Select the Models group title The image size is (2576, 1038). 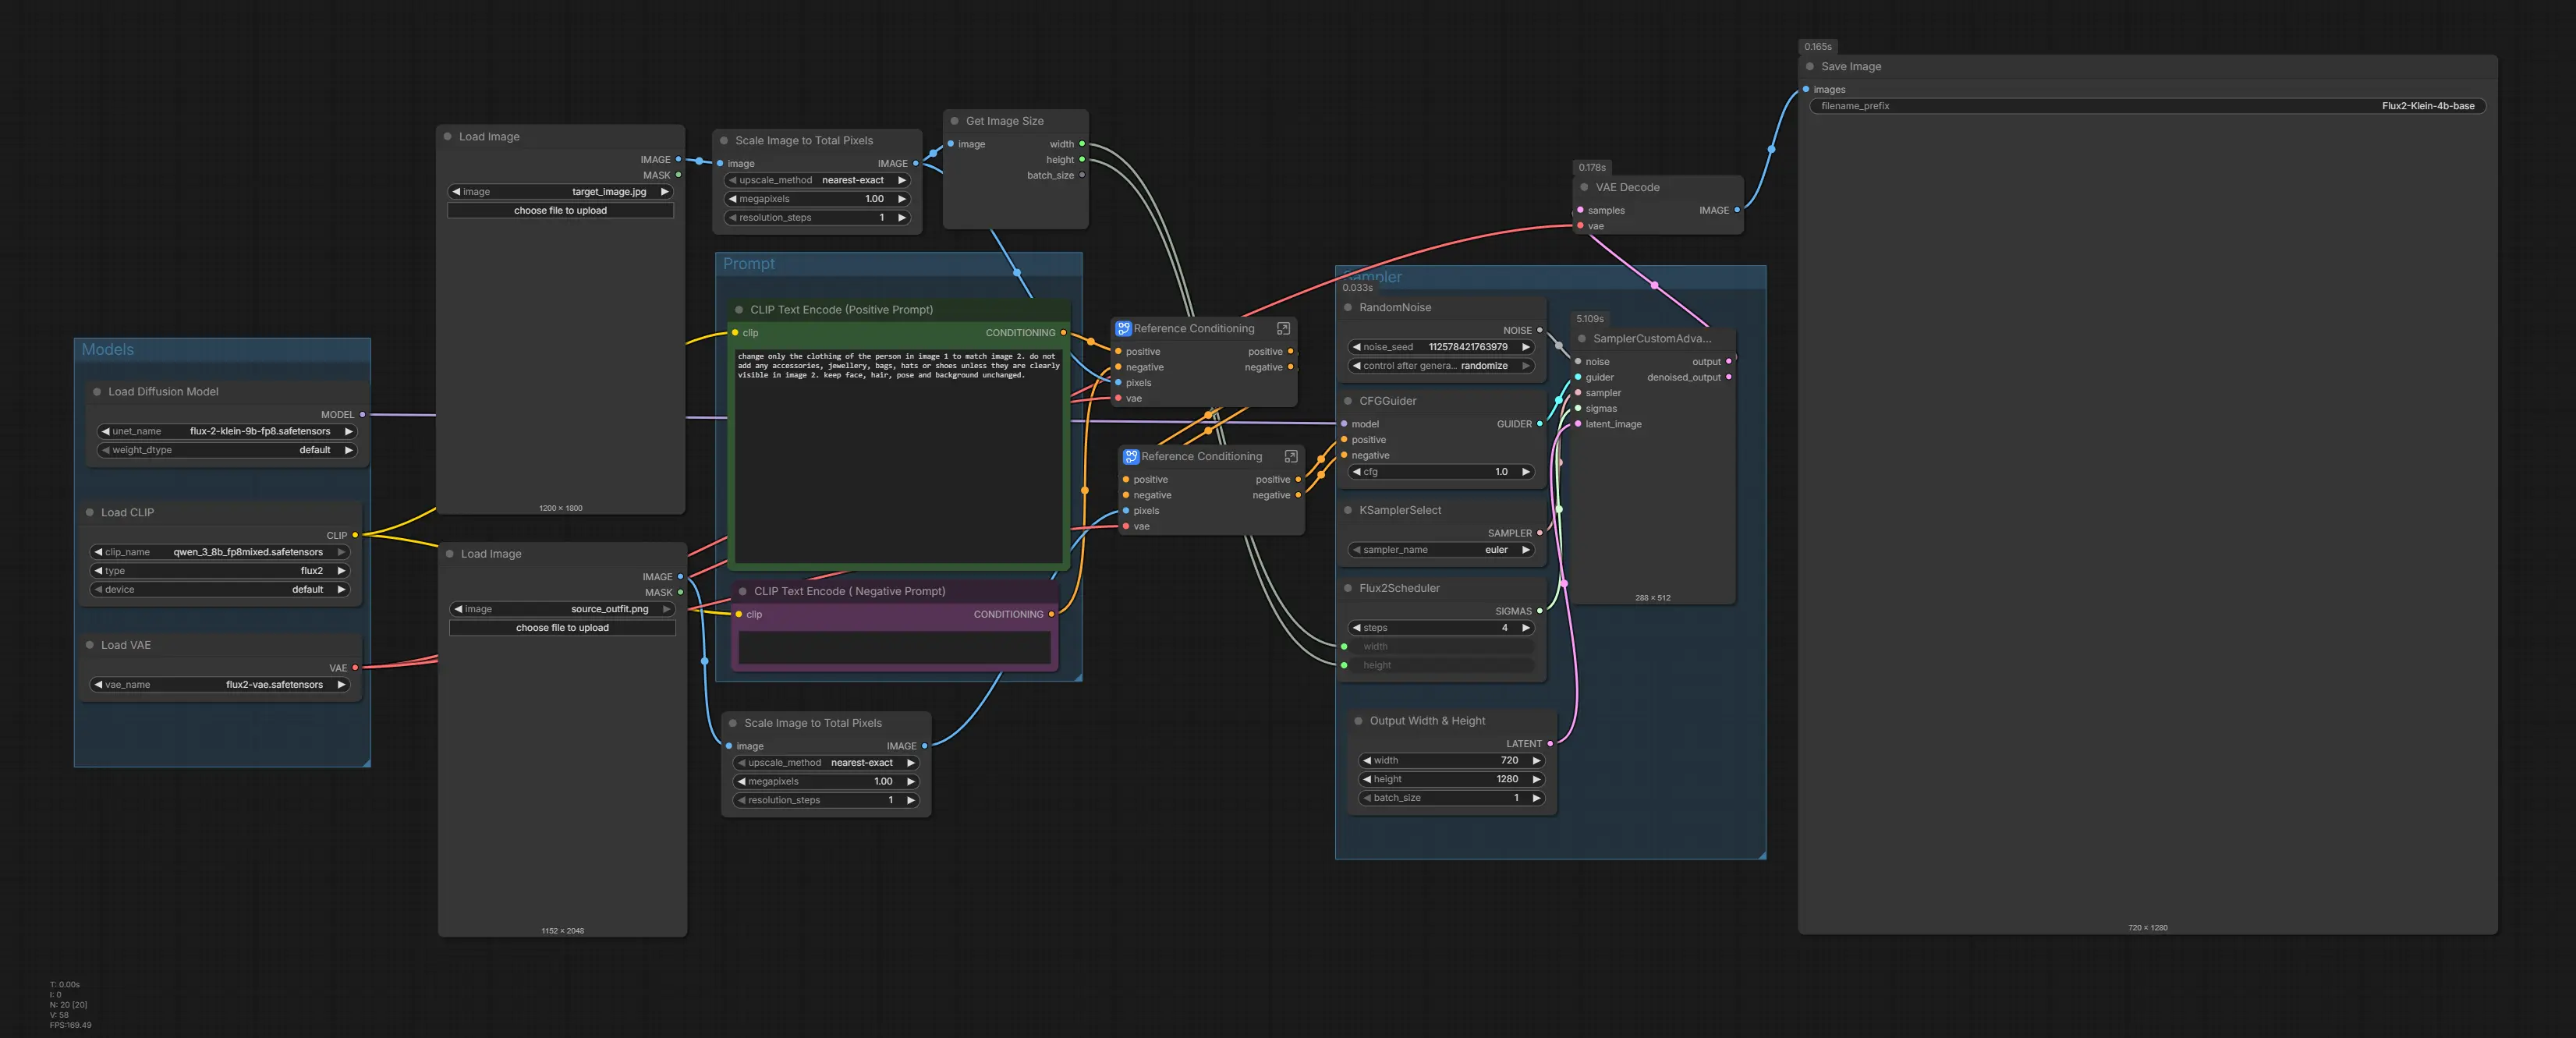(108, 350)
